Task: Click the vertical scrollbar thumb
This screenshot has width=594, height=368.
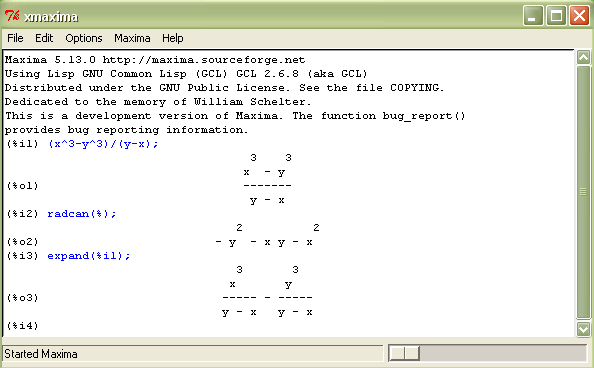Action: click(583, 192)
